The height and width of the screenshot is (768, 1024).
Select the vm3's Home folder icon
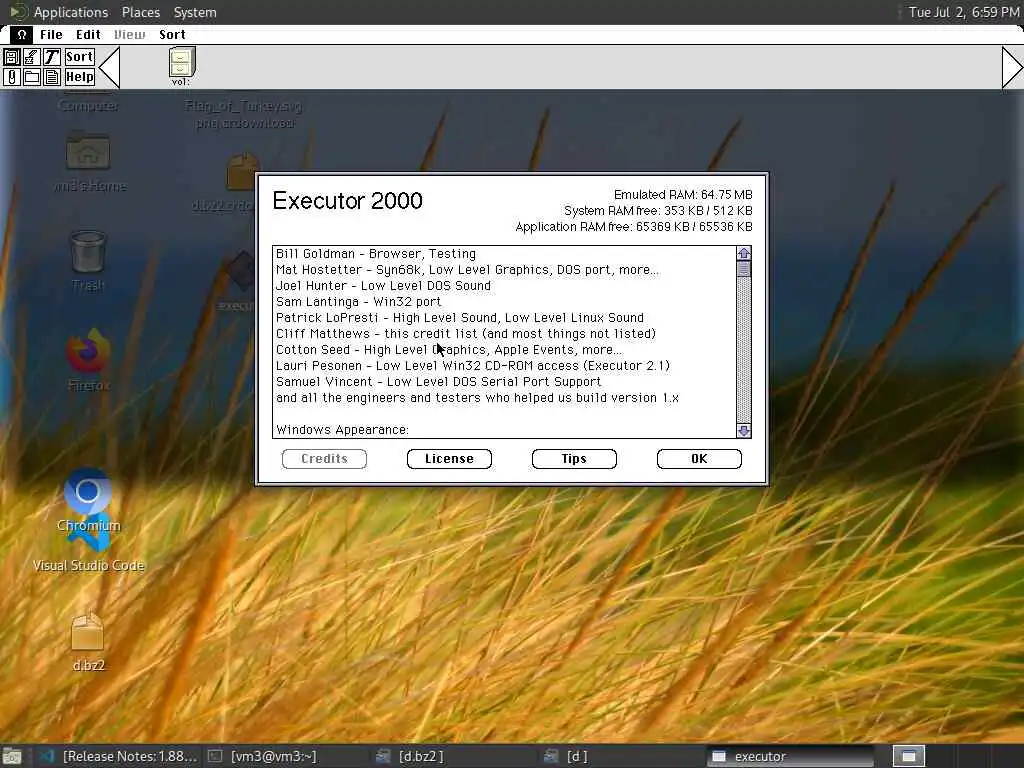[89, 161]
